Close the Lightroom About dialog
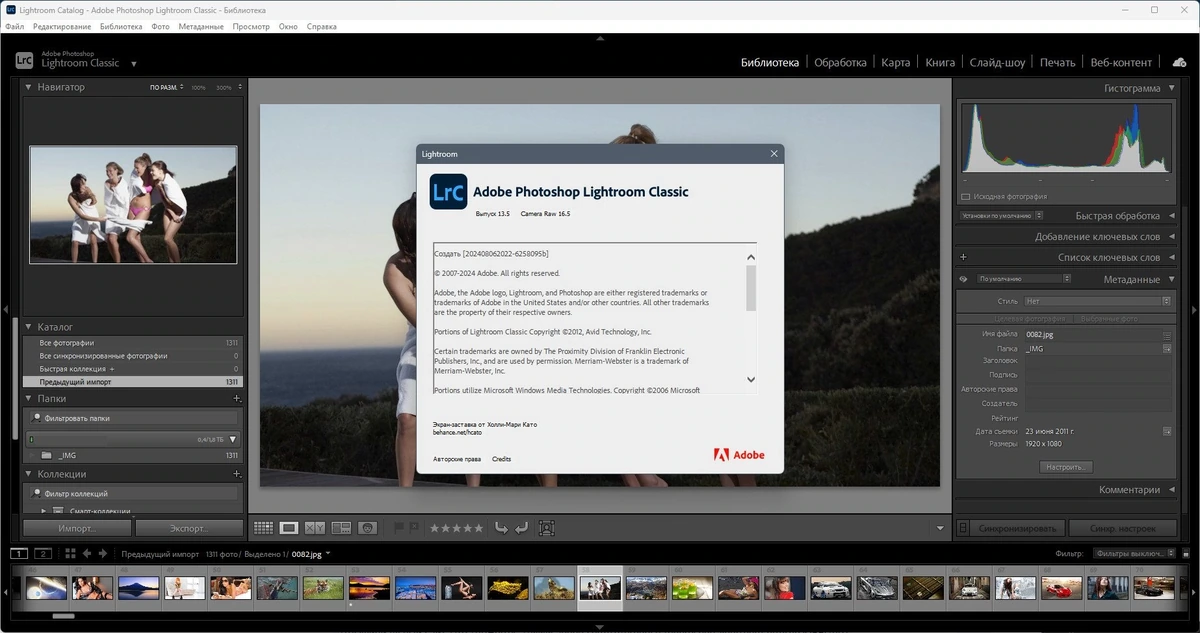Image resolution: width=1200 pixels, height=633 pixels. (774, 154)
